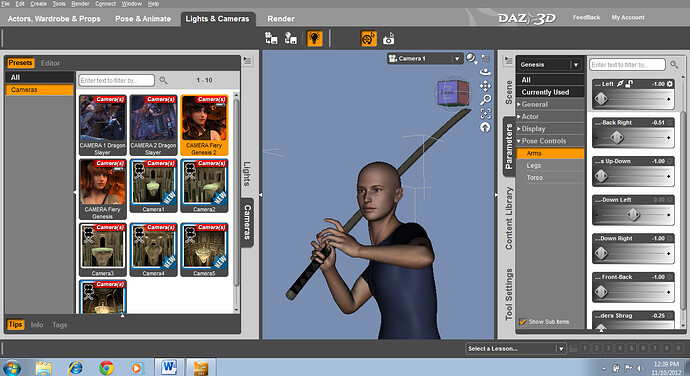Open the Camera 1 view dropdown
The height and width of the screenshot is (376, 690).
pyautogui.click(x=457, y=59)
